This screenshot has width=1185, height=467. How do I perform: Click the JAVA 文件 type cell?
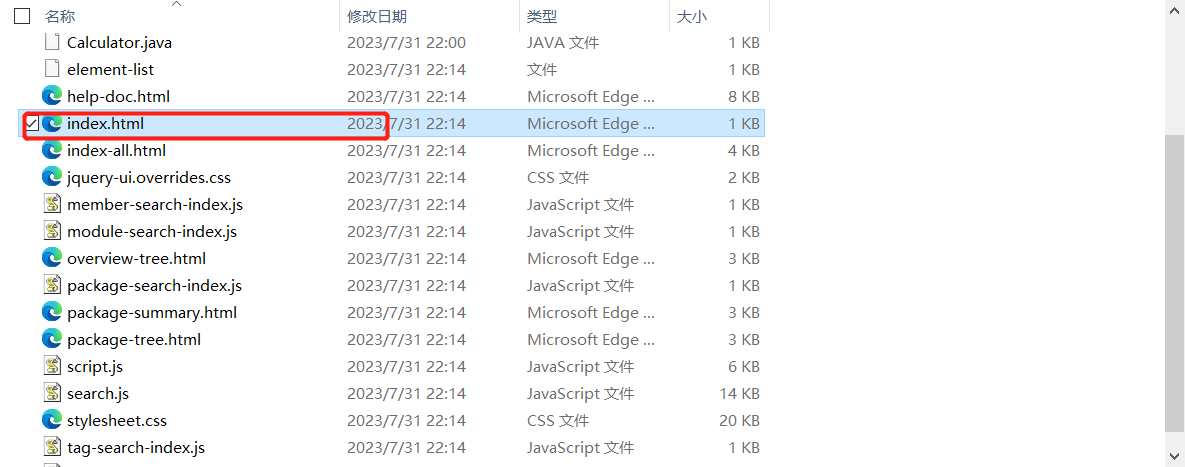[563, 43]
